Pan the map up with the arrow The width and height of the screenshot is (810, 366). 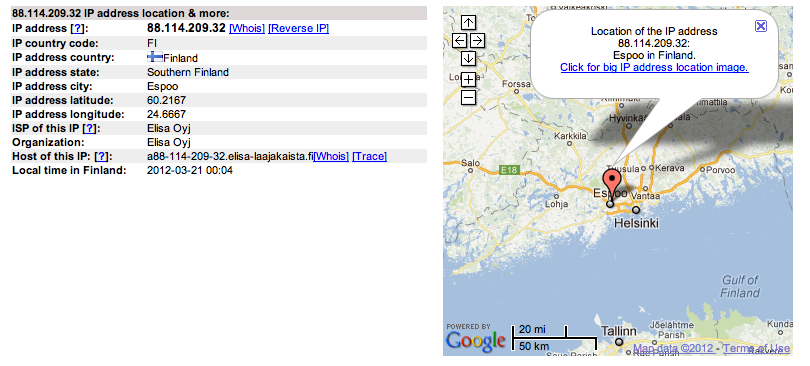click(468, 22)
